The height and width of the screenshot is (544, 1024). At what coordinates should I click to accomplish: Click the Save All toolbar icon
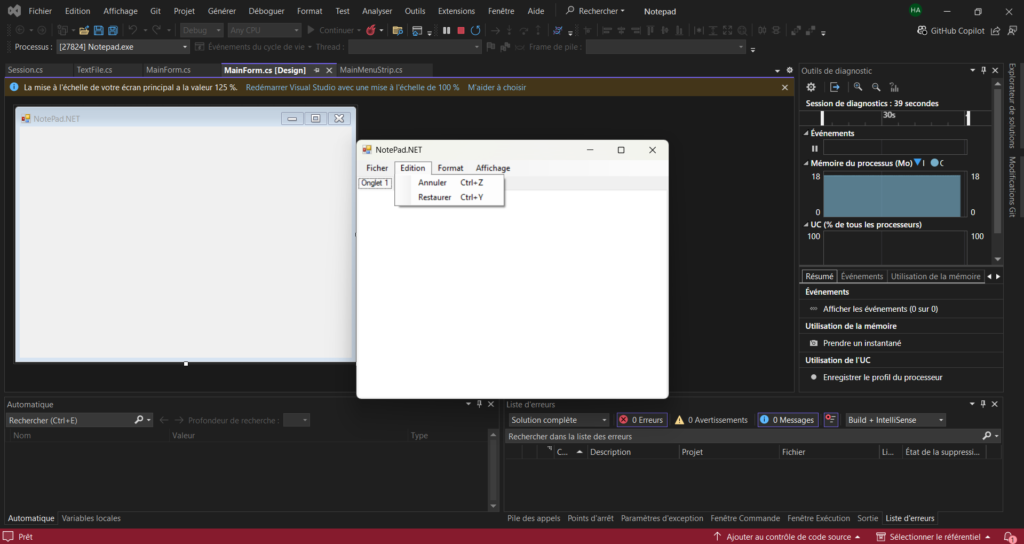pyautogui.click(x=113, y=30)
